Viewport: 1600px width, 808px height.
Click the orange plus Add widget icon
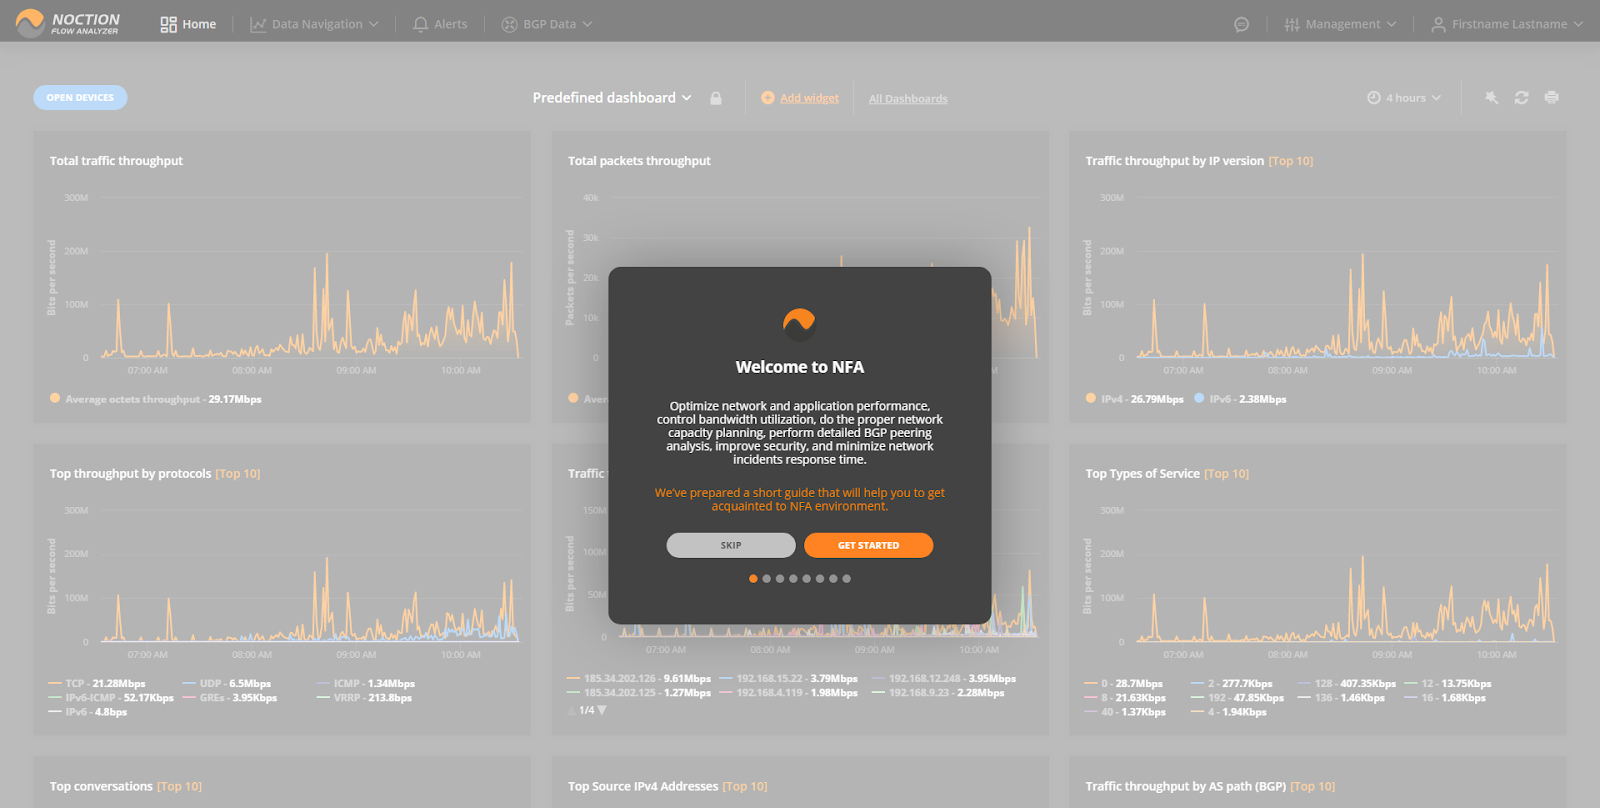click(768, 98)
